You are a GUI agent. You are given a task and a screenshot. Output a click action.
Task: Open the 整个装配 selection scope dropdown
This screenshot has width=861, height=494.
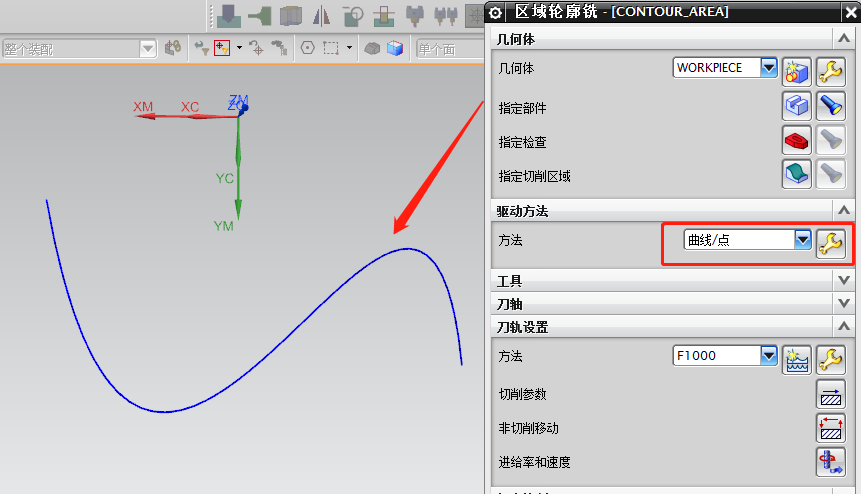[148, 48]
